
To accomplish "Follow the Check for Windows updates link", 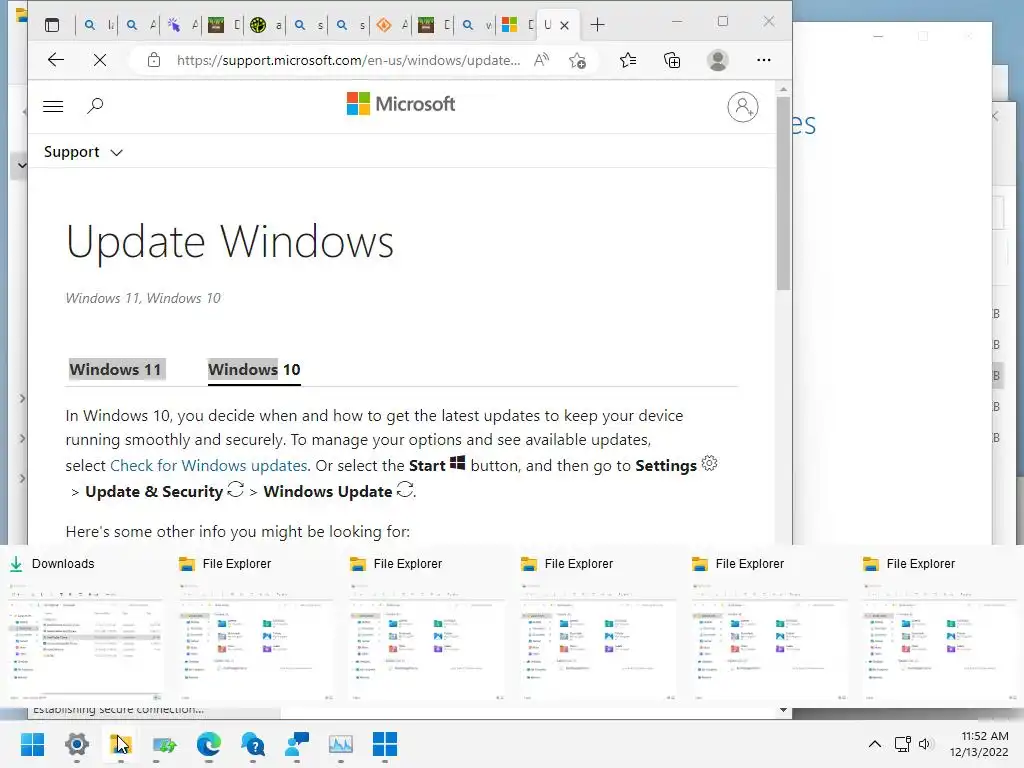I will tap(208, 466).
